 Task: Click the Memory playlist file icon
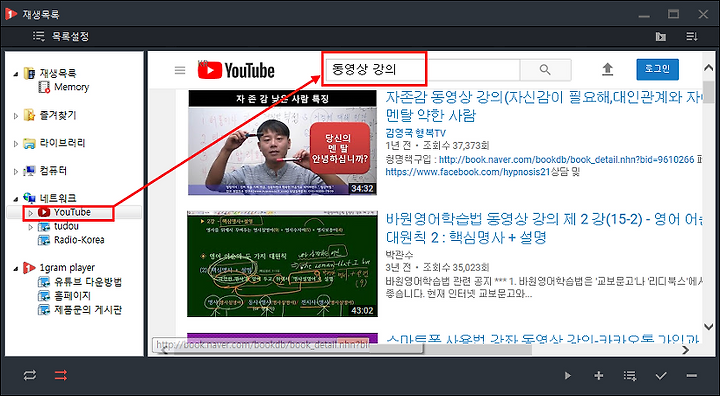coord(44,87)
